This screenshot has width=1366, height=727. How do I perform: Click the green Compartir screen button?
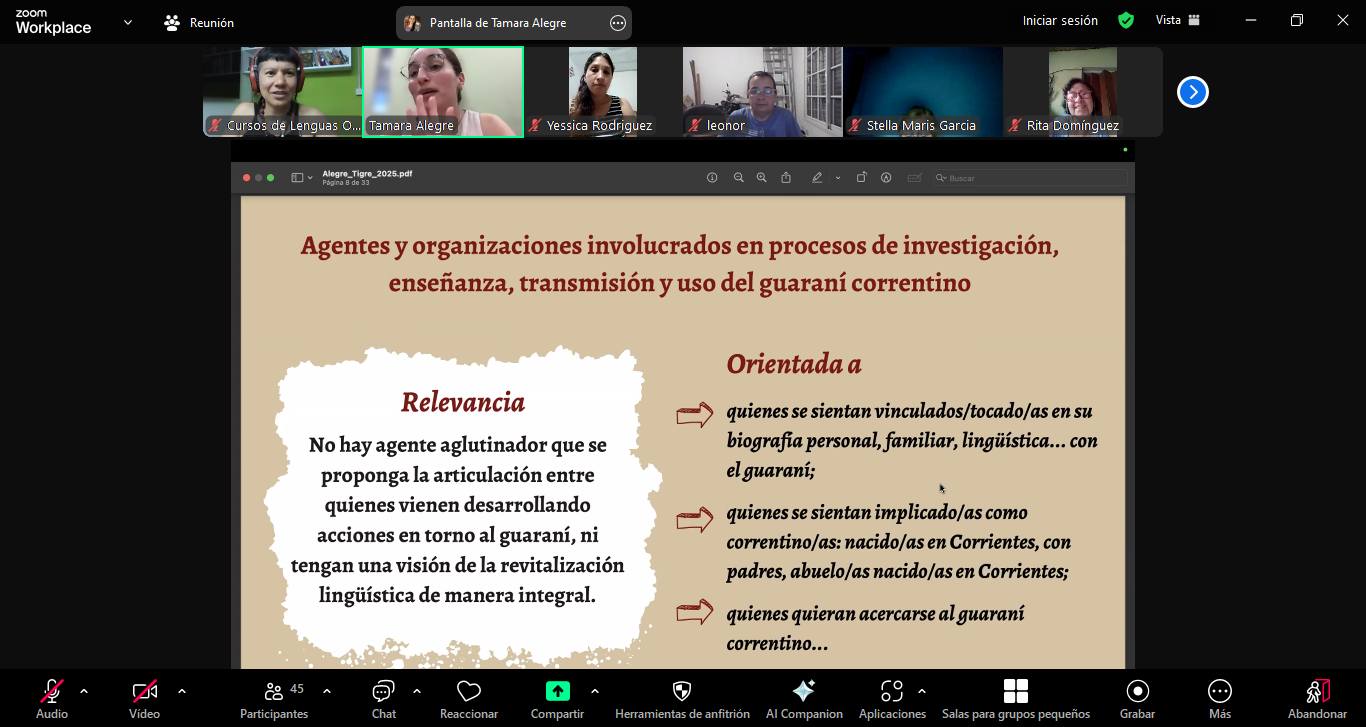[x=557, y=698]
